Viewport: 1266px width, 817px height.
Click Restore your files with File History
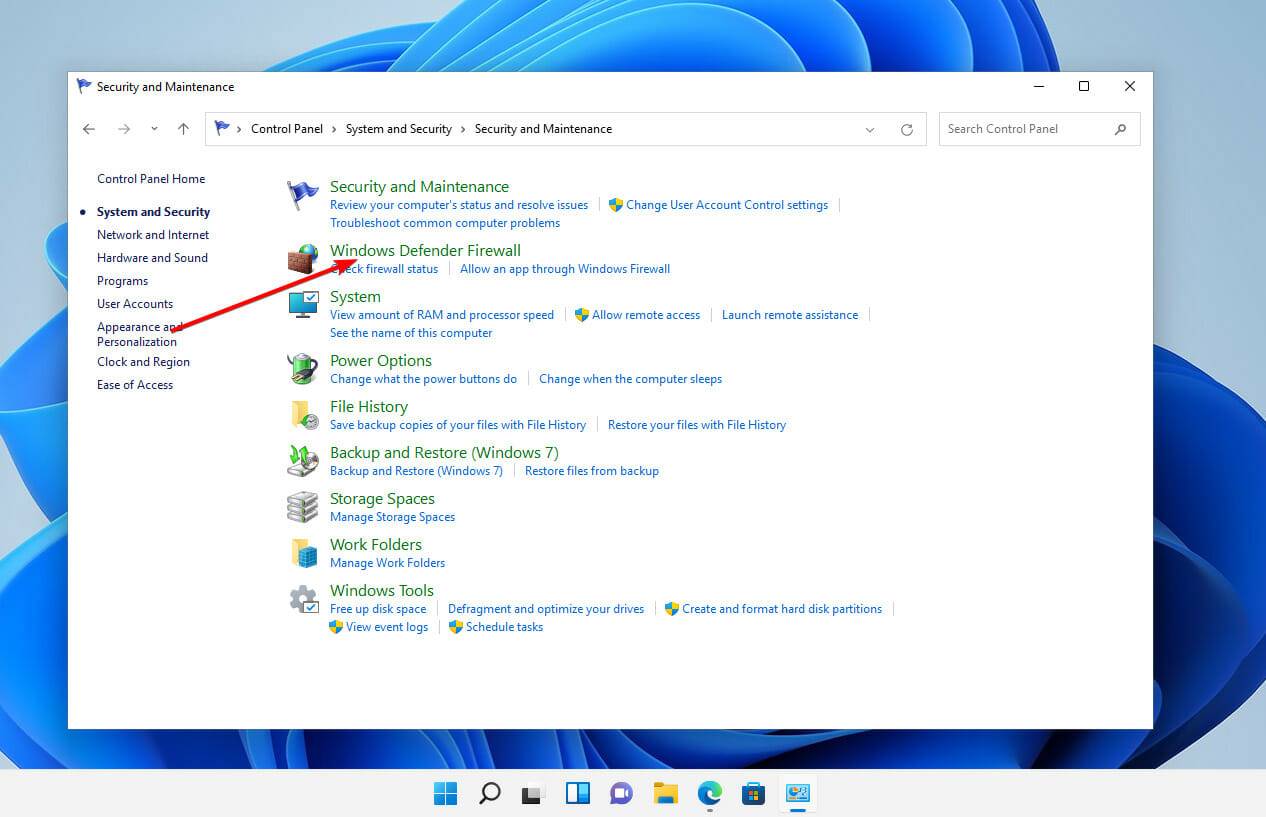[697, 425]
